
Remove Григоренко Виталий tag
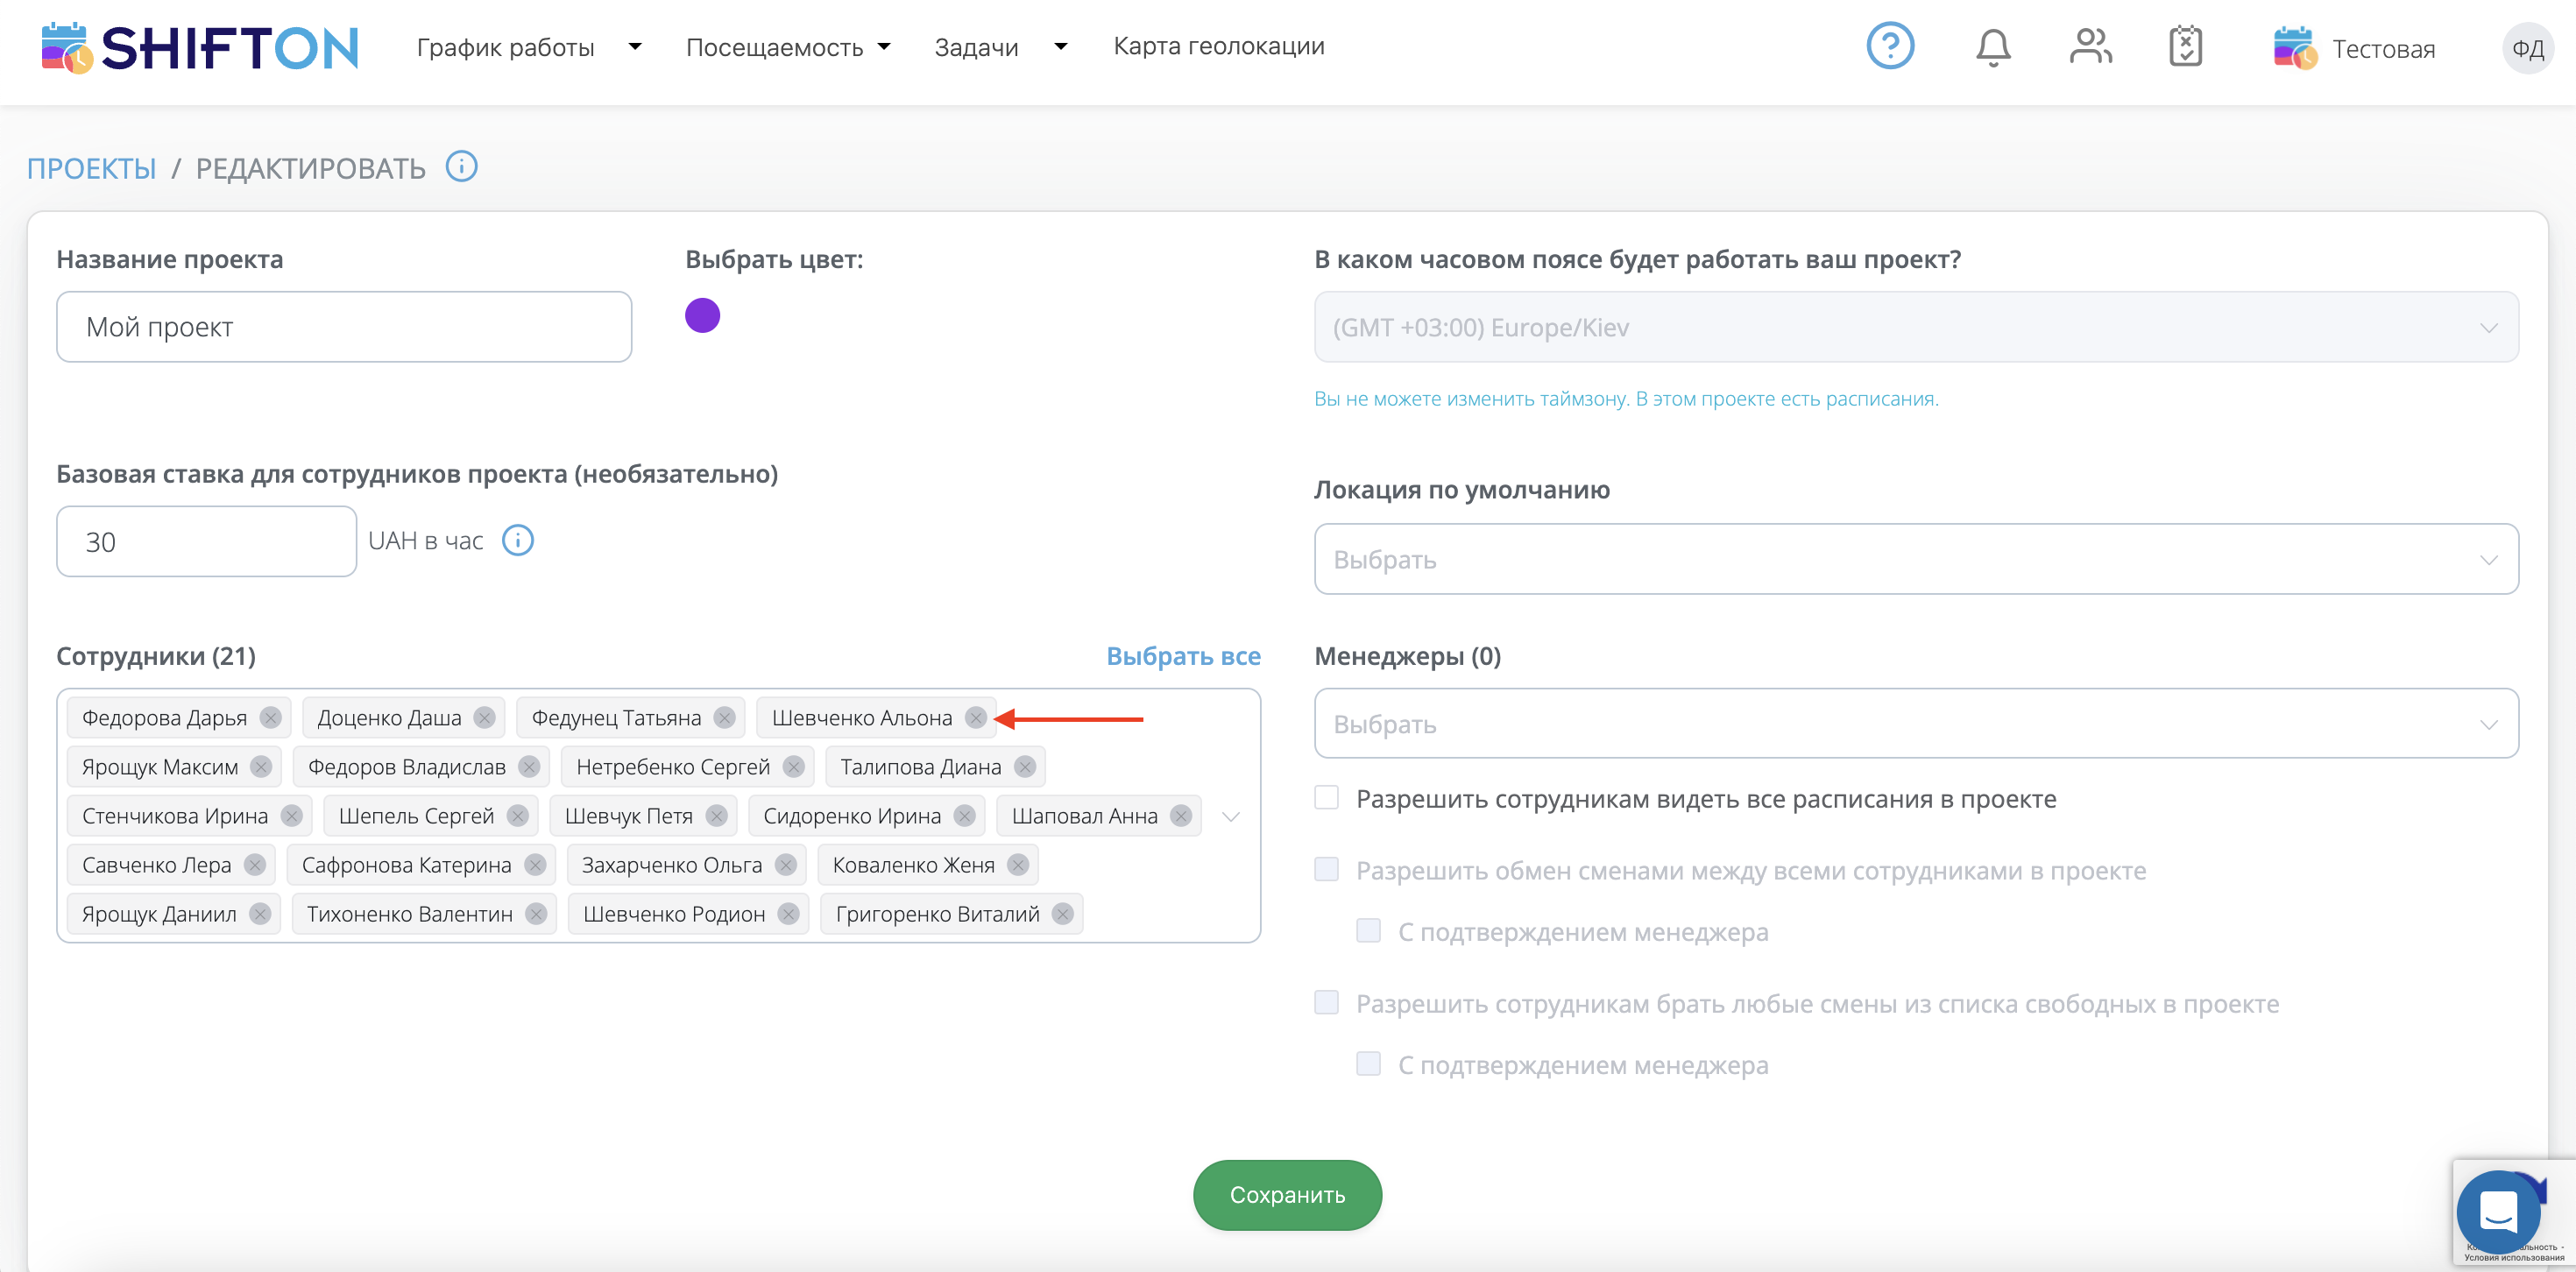click(1062, 914)
